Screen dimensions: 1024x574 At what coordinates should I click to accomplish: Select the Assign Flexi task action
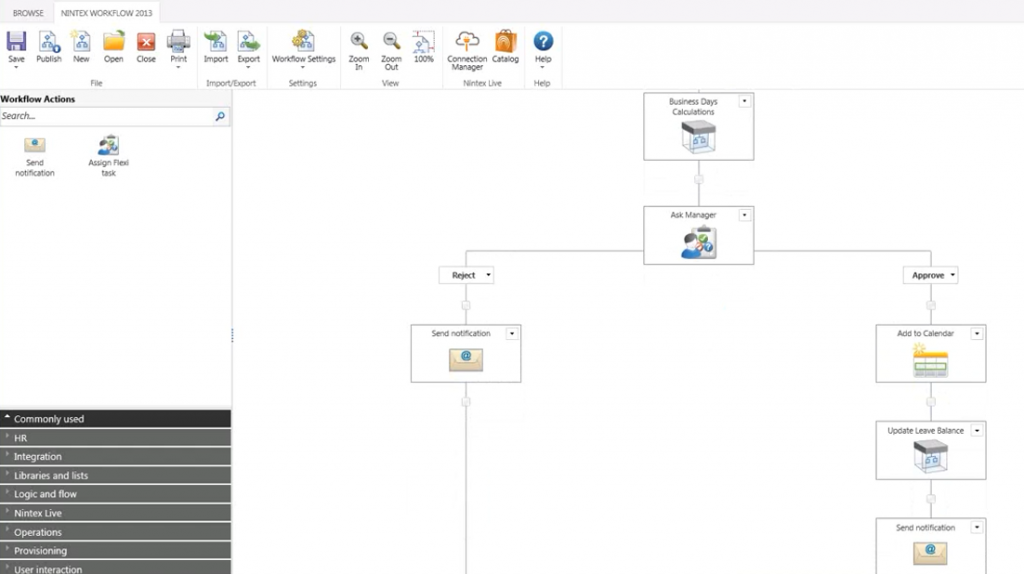(x=108, y=147)
